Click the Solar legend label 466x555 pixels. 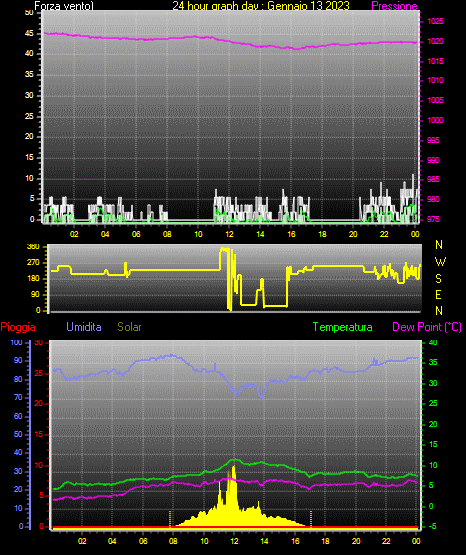129,327
